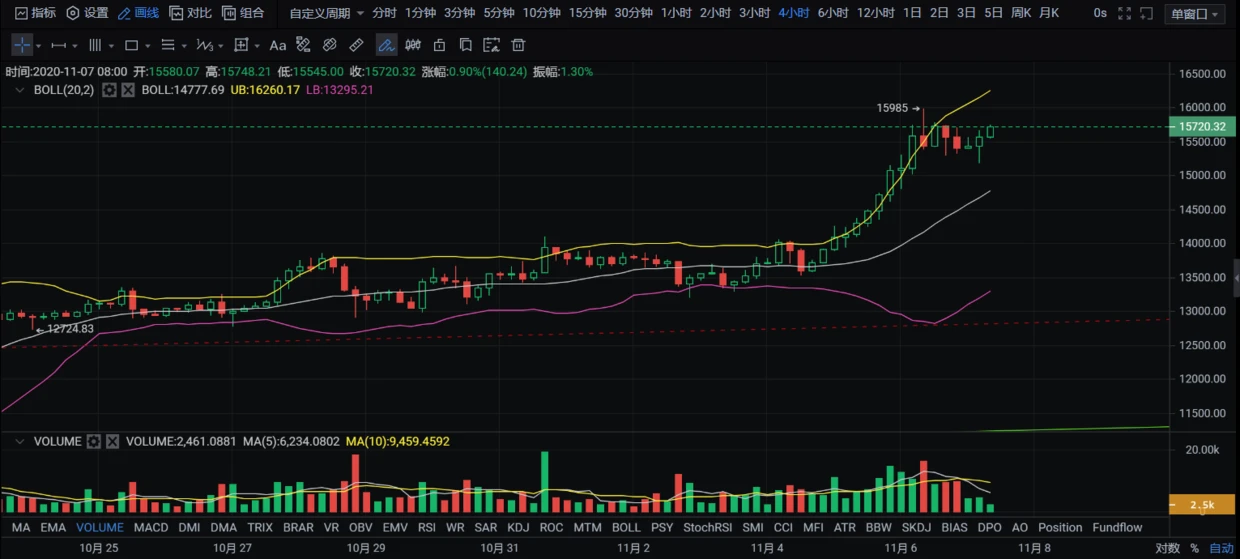
Task: Select the ruler measurement tool
Action: (357, 45)
